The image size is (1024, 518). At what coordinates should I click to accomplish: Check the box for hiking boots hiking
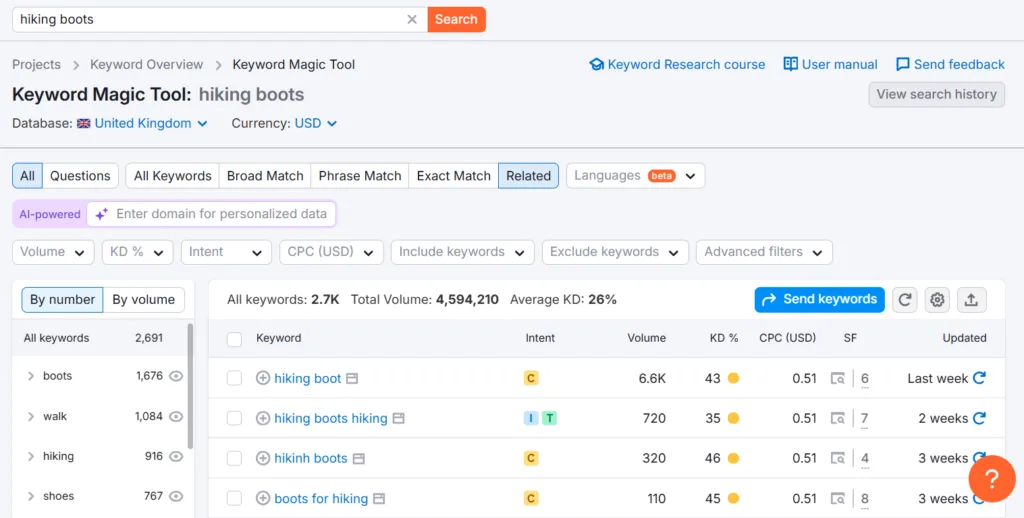(234, 419)
